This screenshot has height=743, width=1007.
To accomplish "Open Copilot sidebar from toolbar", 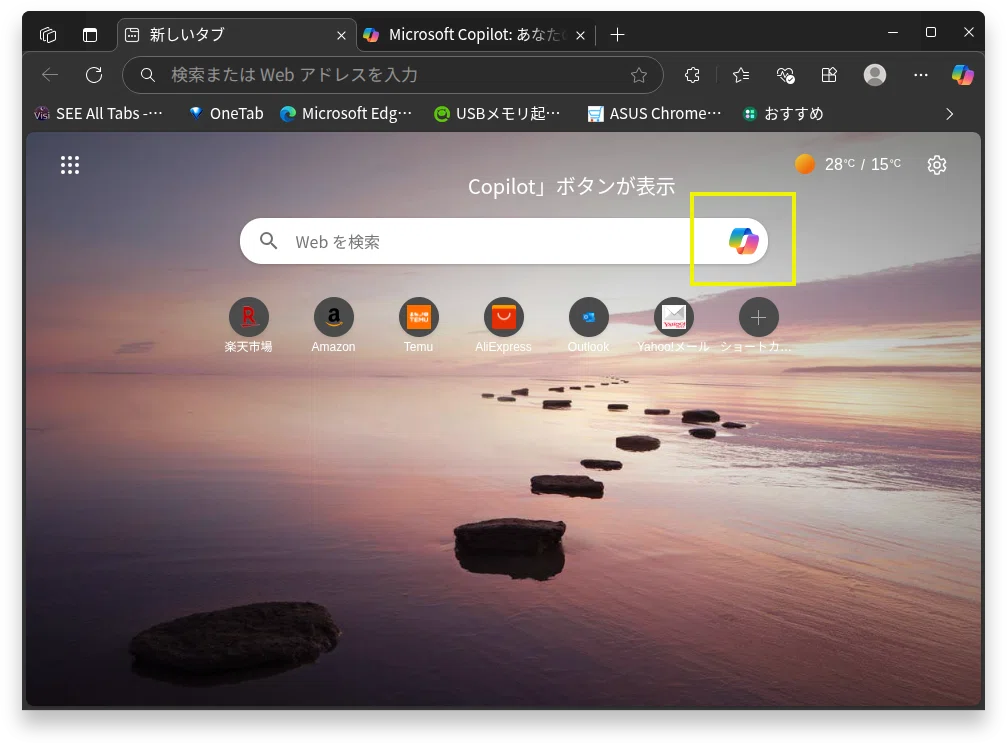I will tap(962, 75).
